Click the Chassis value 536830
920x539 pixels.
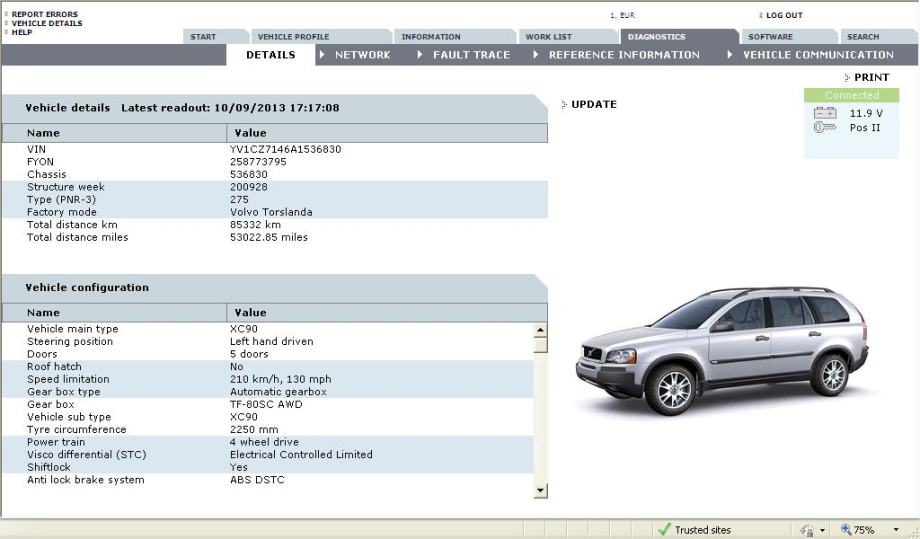pos(249,174)
